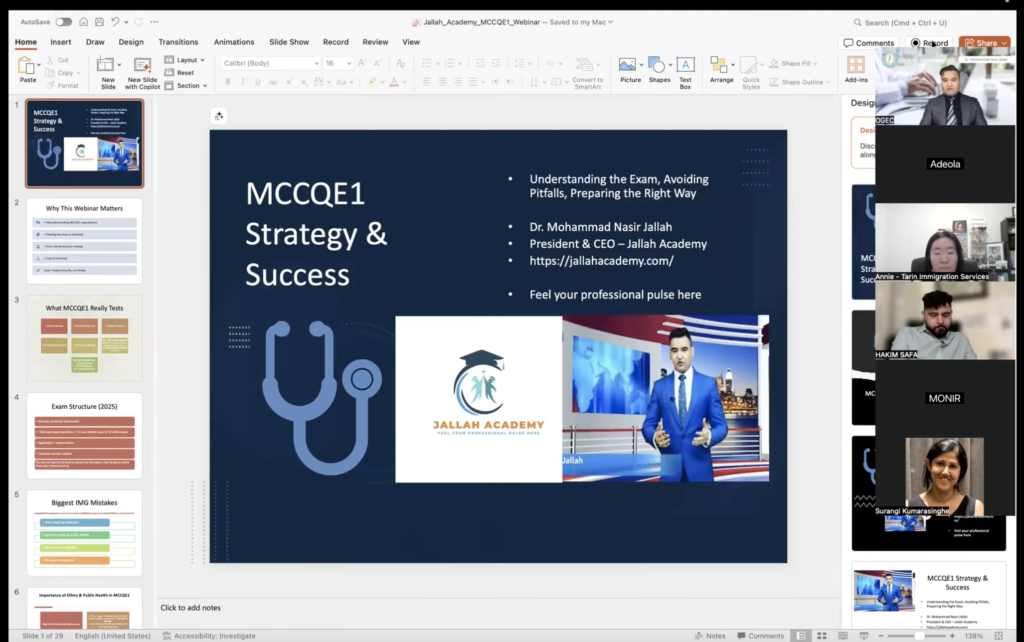This screenshot has height=642, width=1024.
Task: Click the Share button
Action: tap(984, 43)
